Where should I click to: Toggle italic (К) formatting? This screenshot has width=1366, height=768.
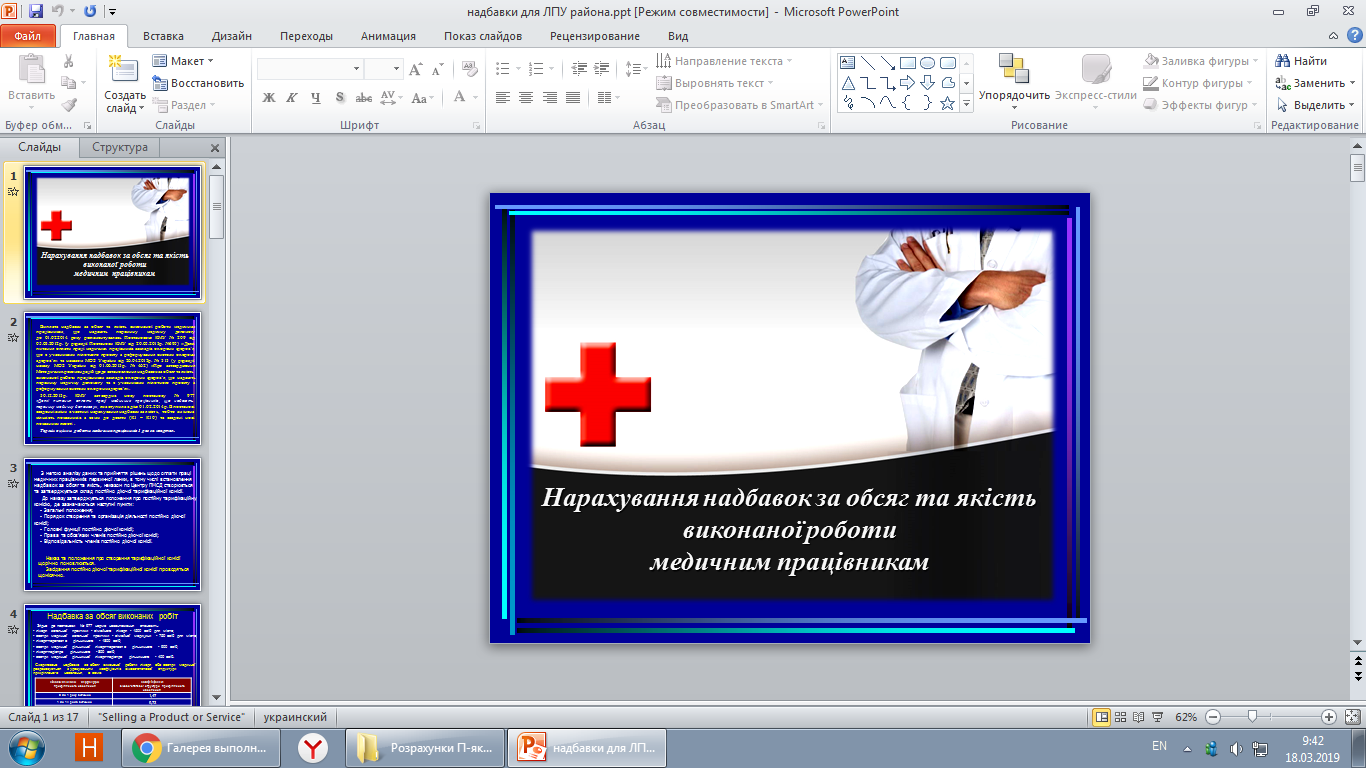point(292,97)
